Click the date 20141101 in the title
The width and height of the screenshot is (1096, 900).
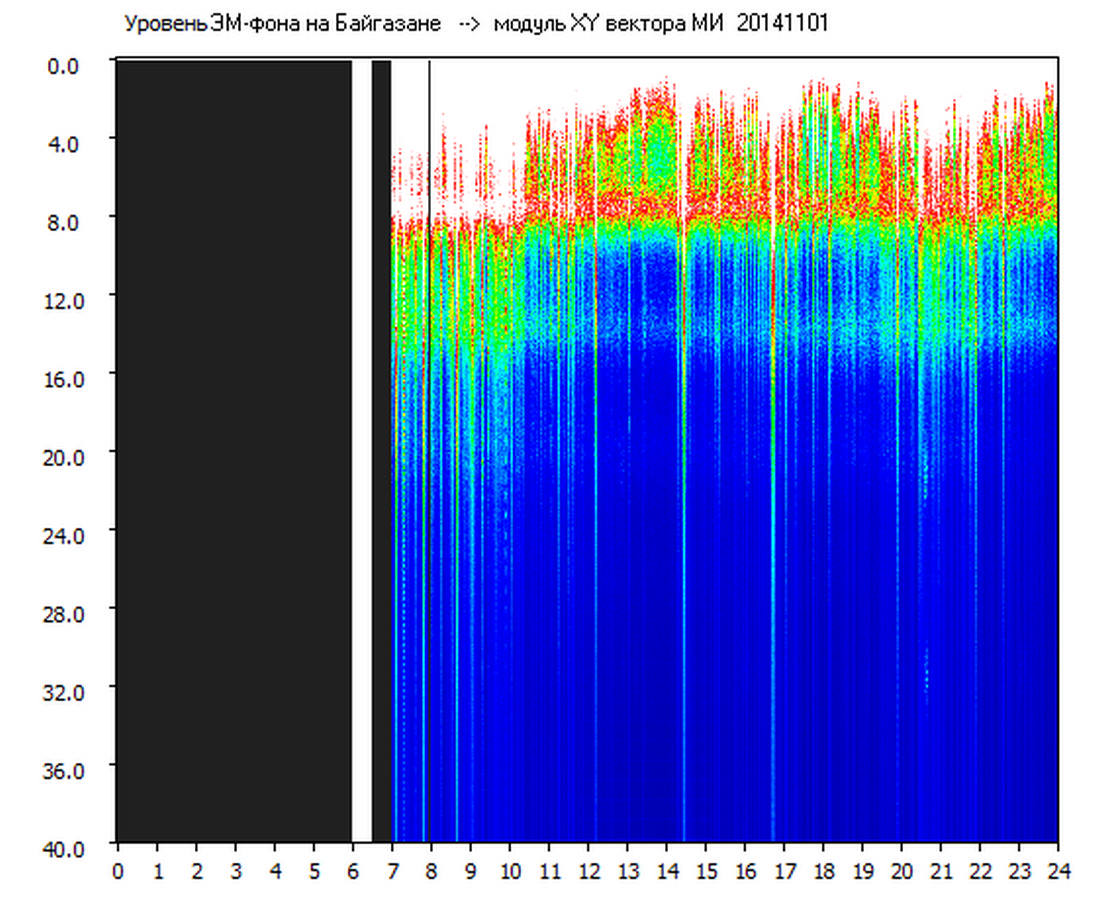pyautogui.click(x=782, y=24)
